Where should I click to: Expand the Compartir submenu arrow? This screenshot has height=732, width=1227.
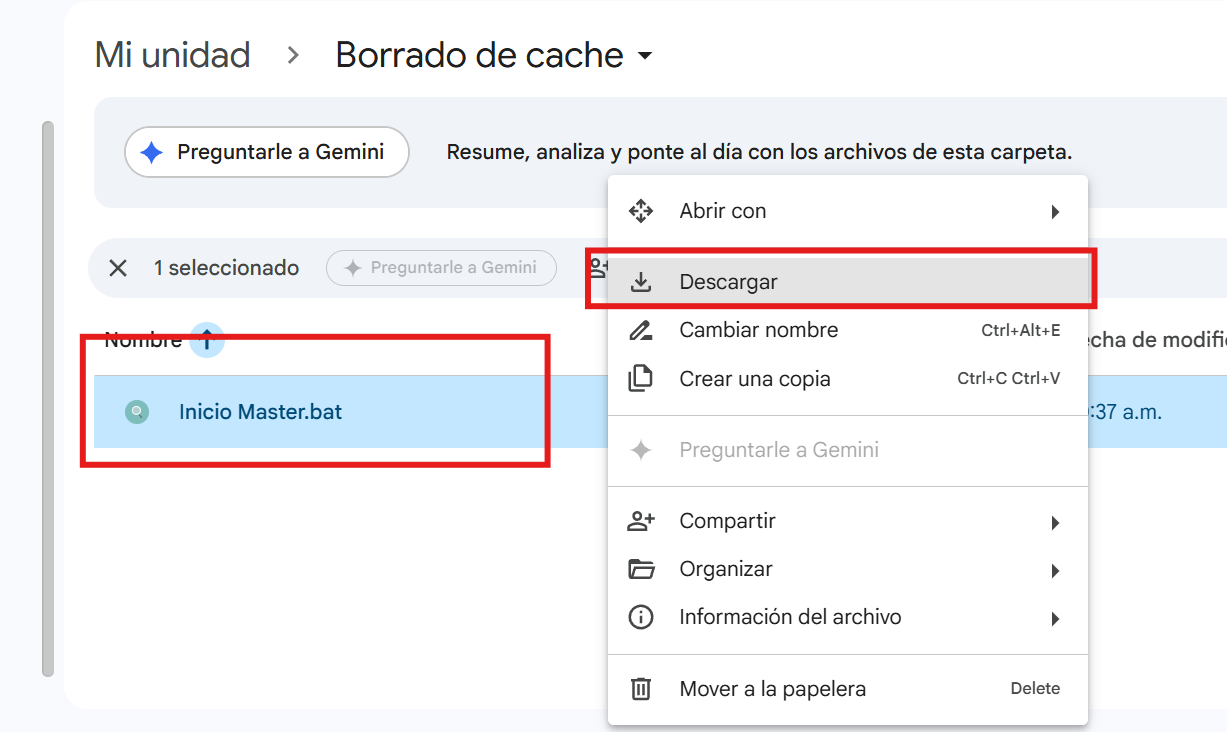point(1055,523)
